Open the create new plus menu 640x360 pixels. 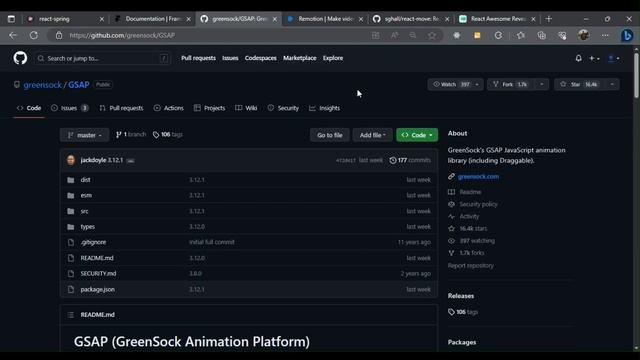(594, 58)
